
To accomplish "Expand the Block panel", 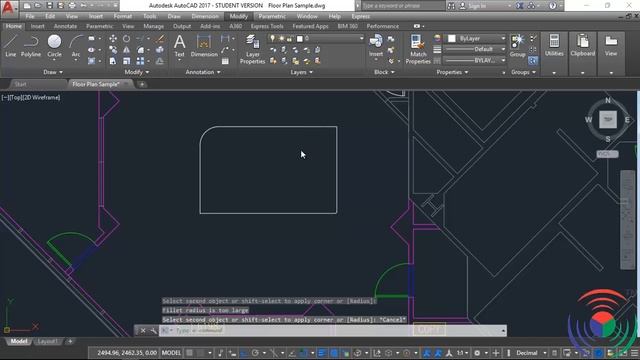I will pos(384,72).
